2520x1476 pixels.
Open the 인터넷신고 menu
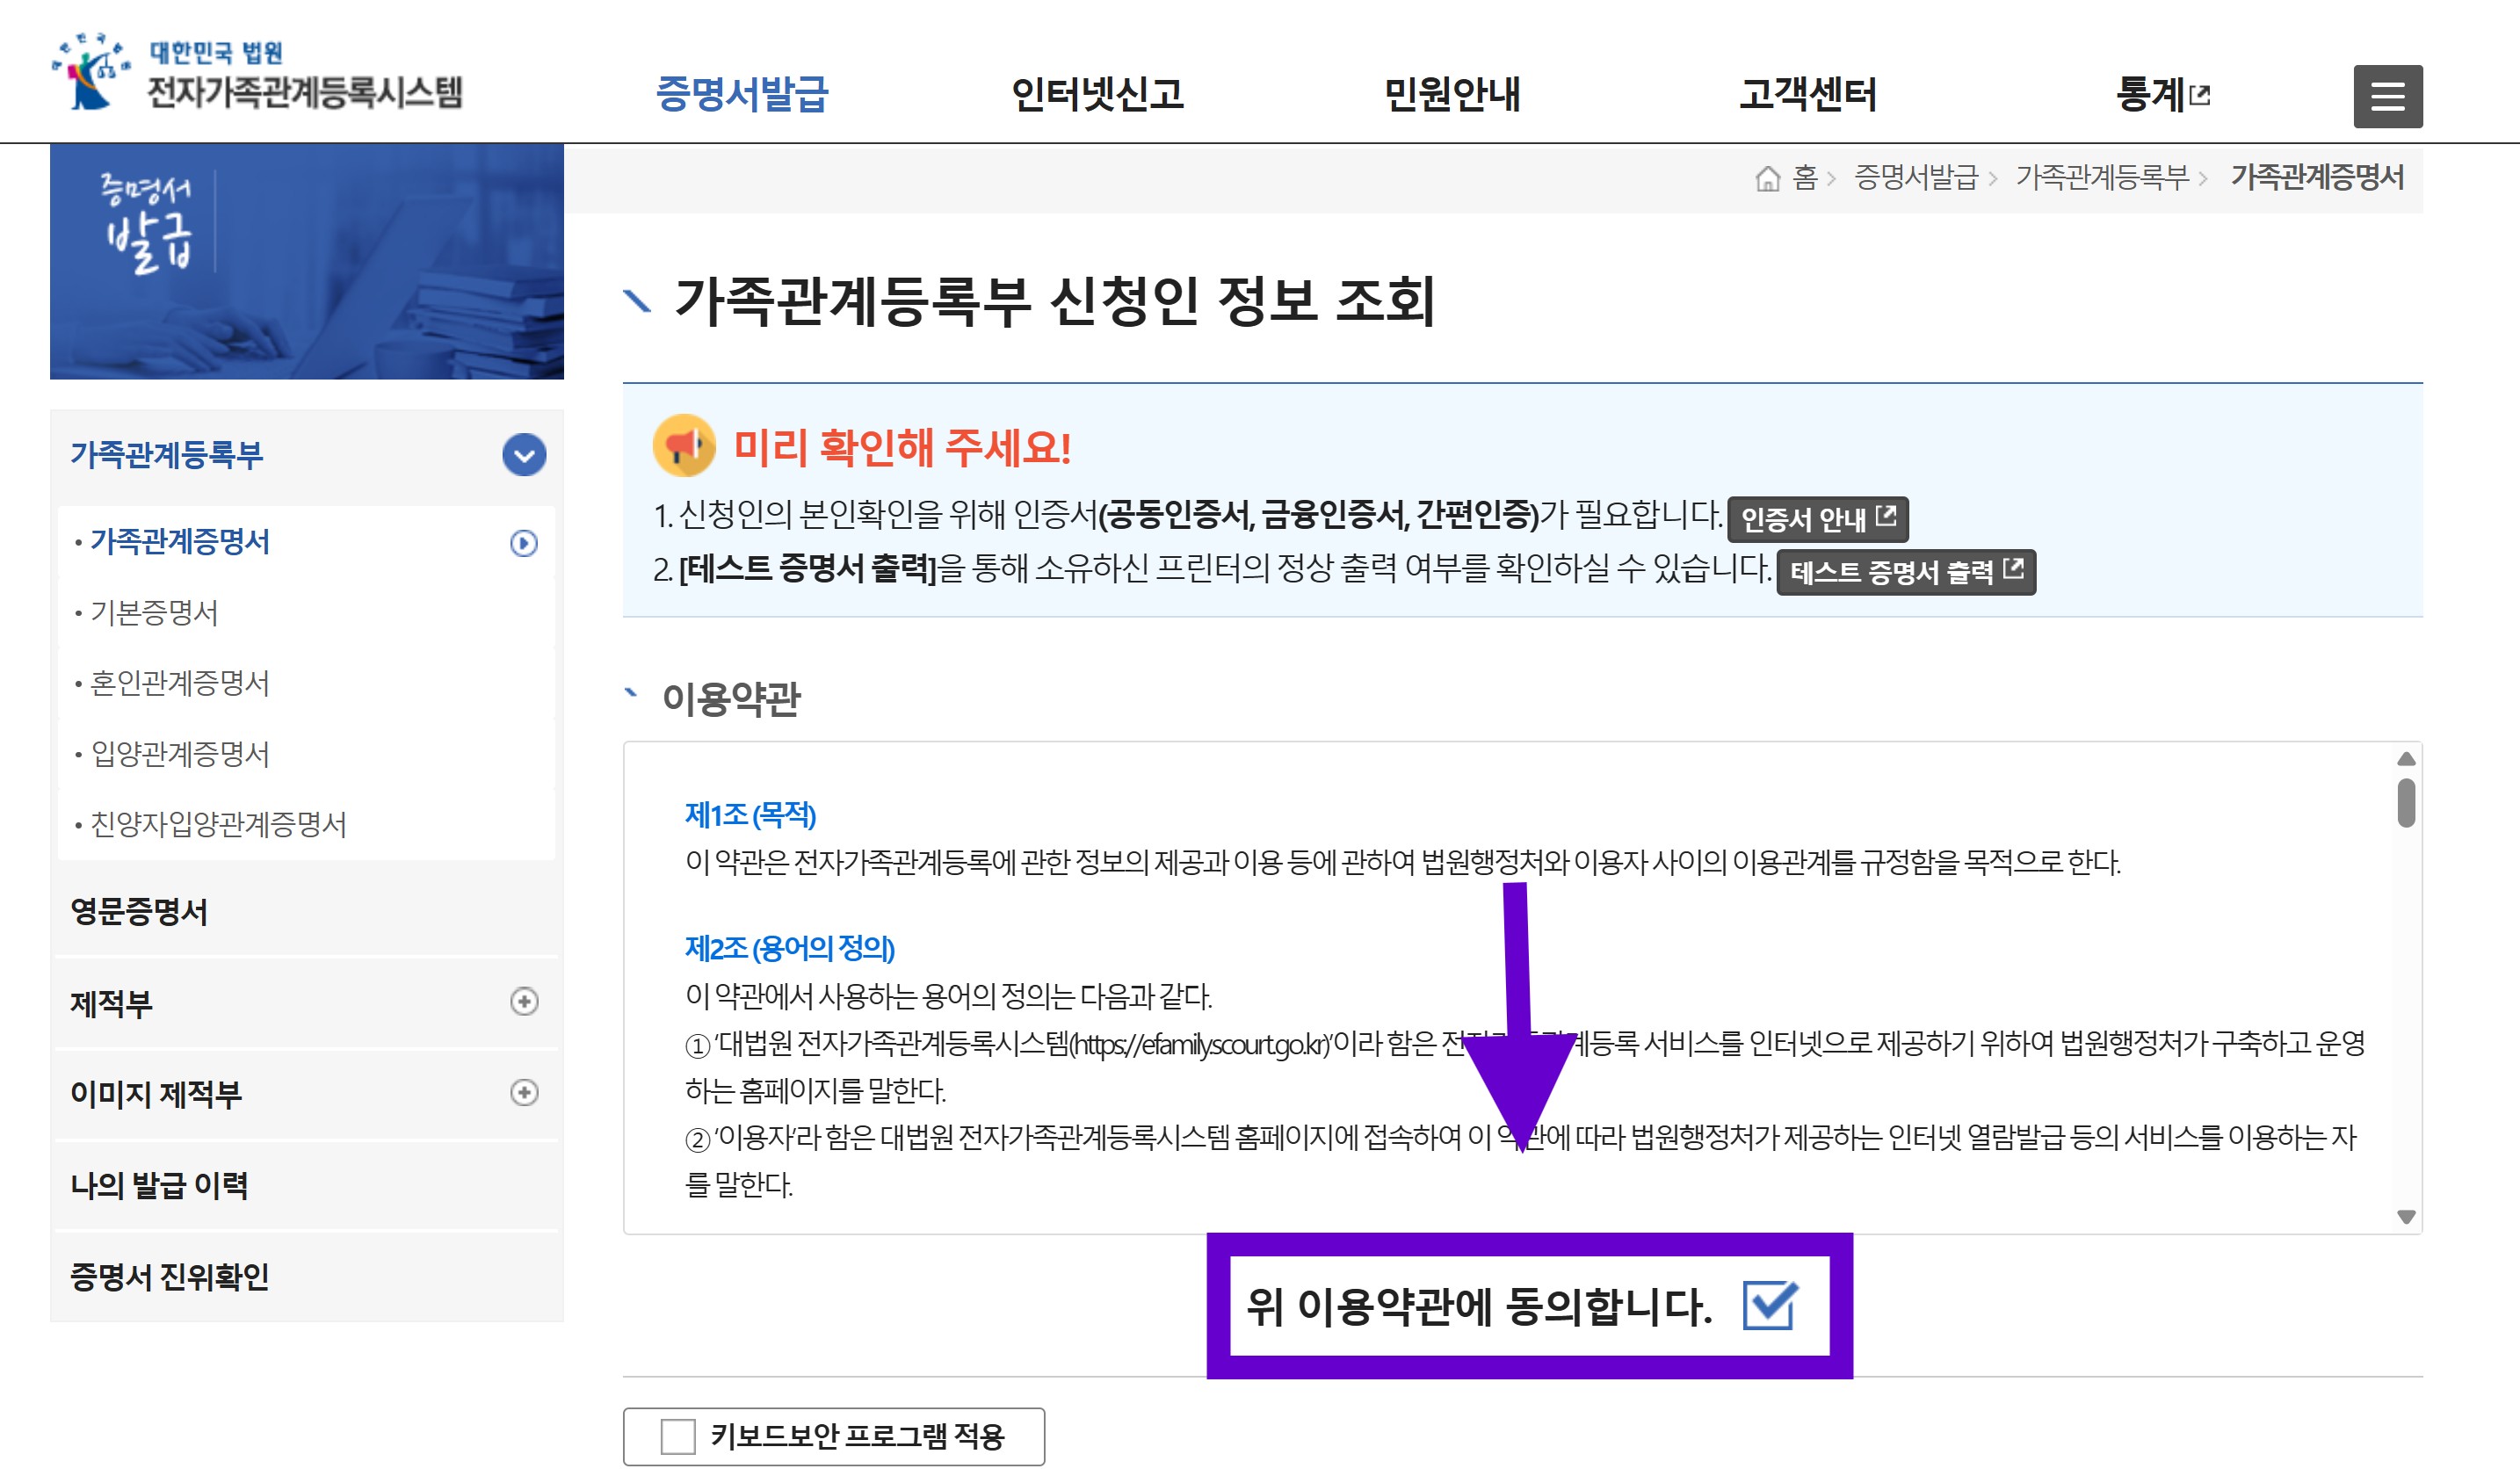coord(1097,95)
